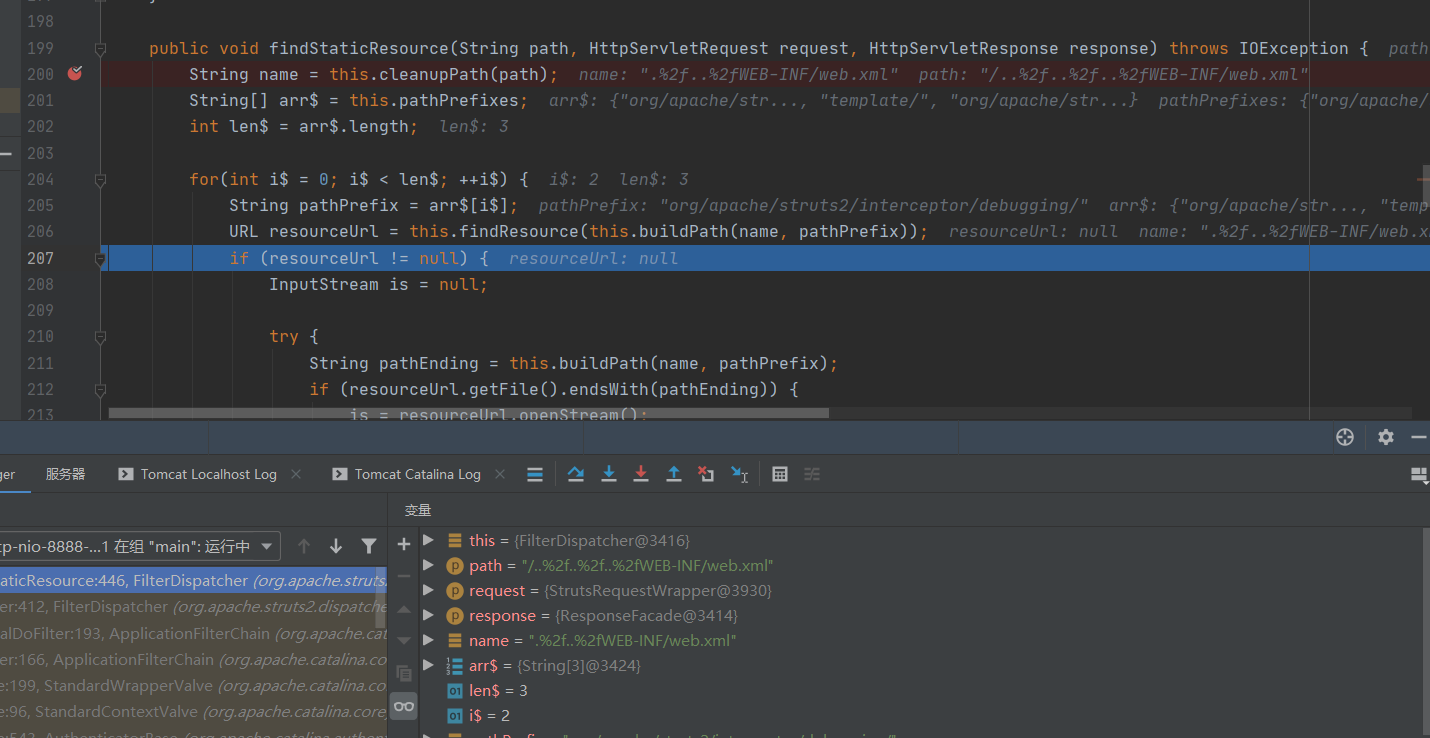This screenshot has width=1430, height=738.
Task: Select the FilterDispatcher line 446 stack frame
Action: 193,581
